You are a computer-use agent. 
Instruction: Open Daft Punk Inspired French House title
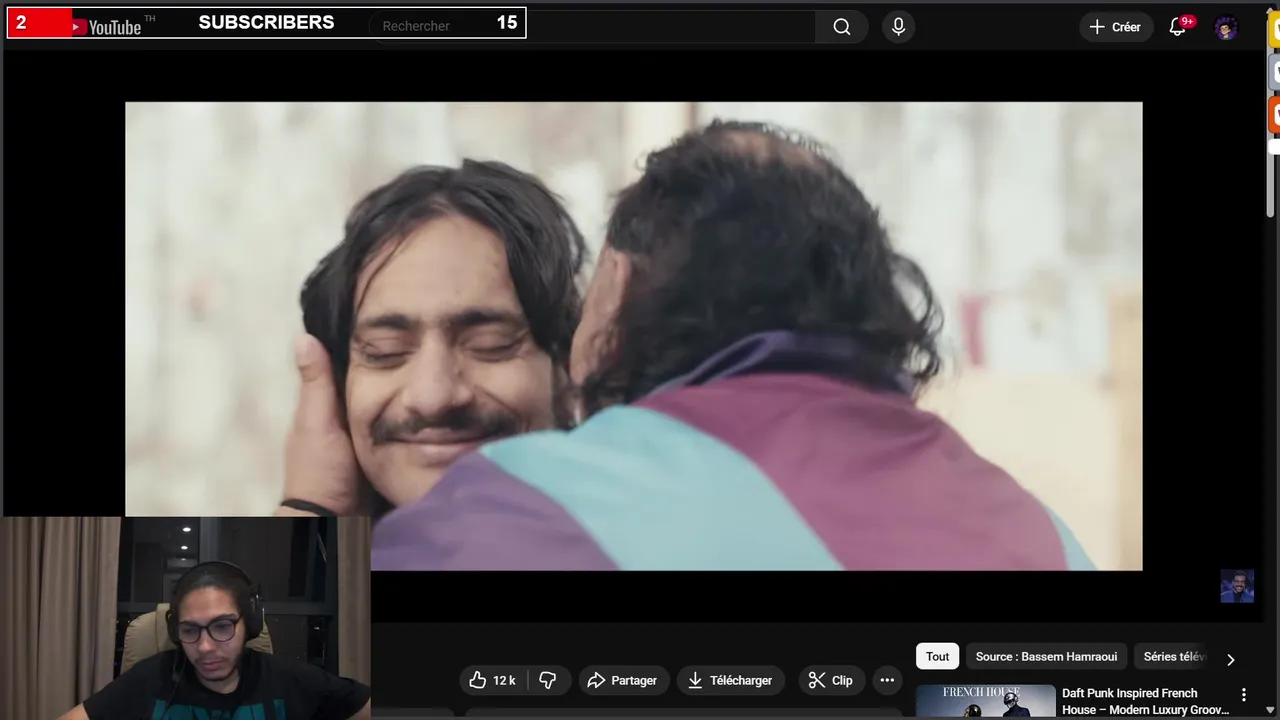point(1145,701)
